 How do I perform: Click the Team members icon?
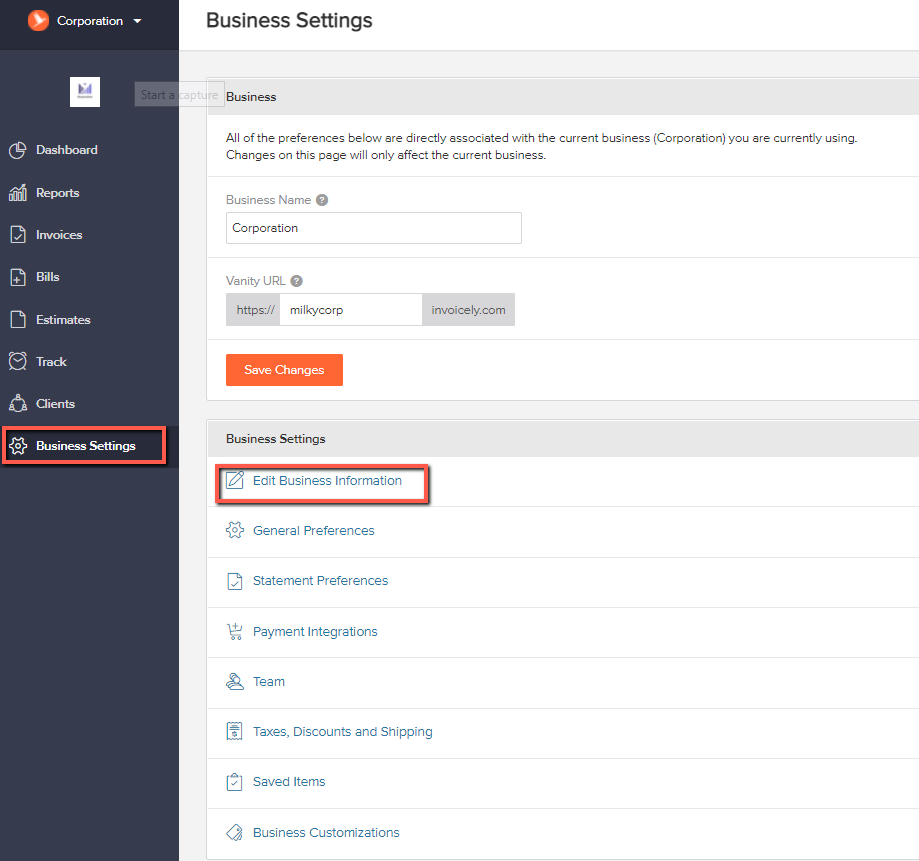(234, 681)
